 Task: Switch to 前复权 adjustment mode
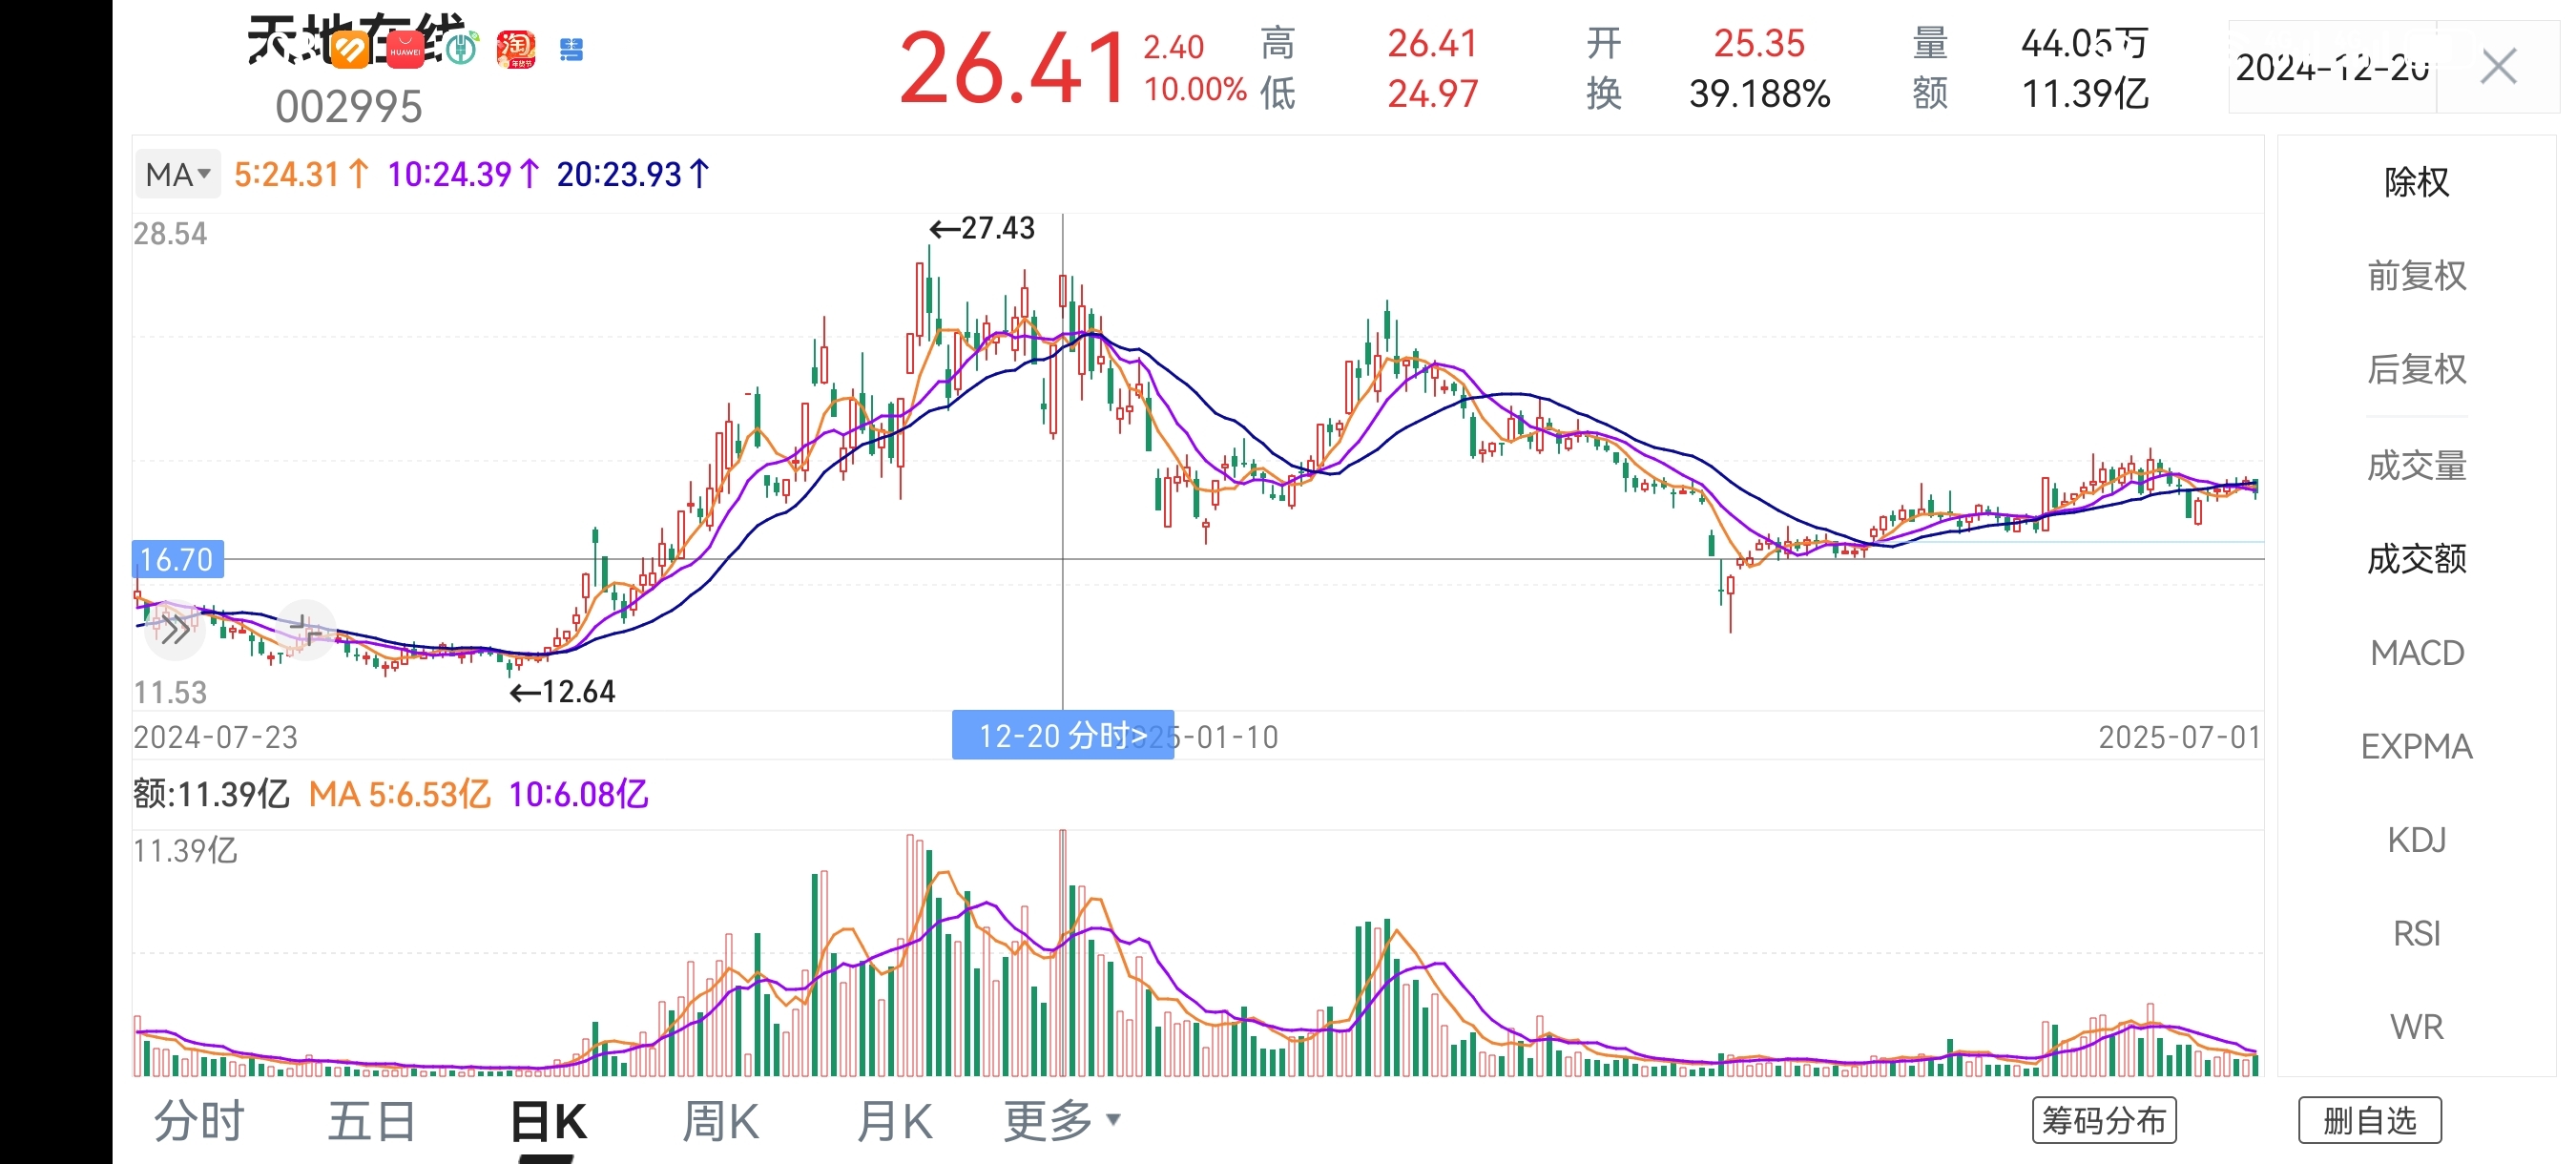tap(2416, 275)
